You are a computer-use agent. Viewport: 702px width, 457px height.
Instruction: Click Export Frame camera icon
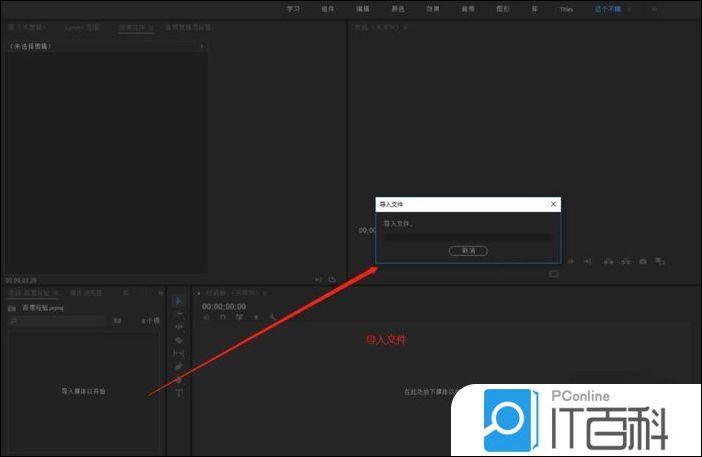coord(643,261)
